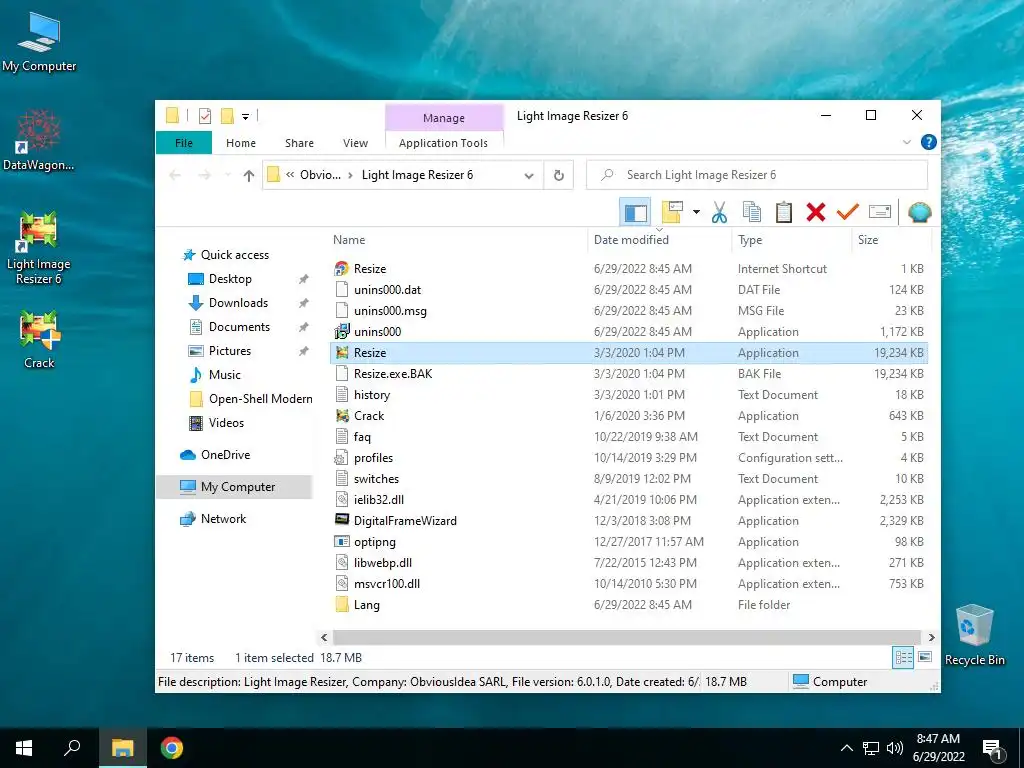Viewport: 1024px width, 768px height.
Task: Select the msvcr100.dll file
Action: [x=630, y=583]
